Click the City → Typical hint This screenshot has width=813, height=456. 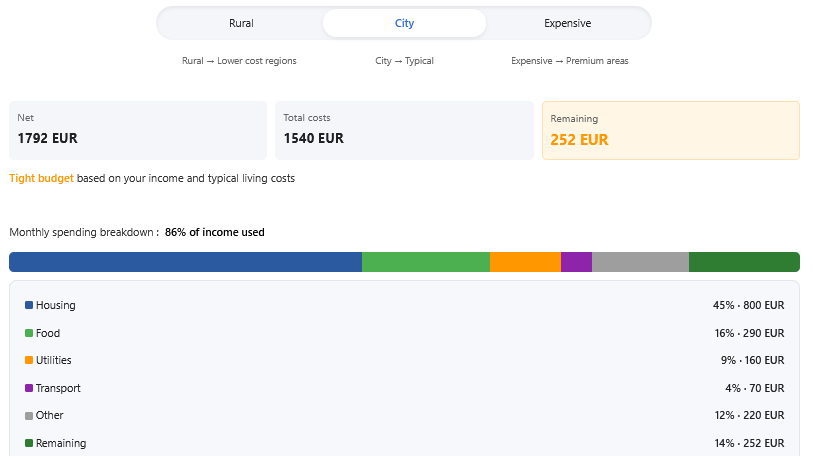(x=404, y=61)
